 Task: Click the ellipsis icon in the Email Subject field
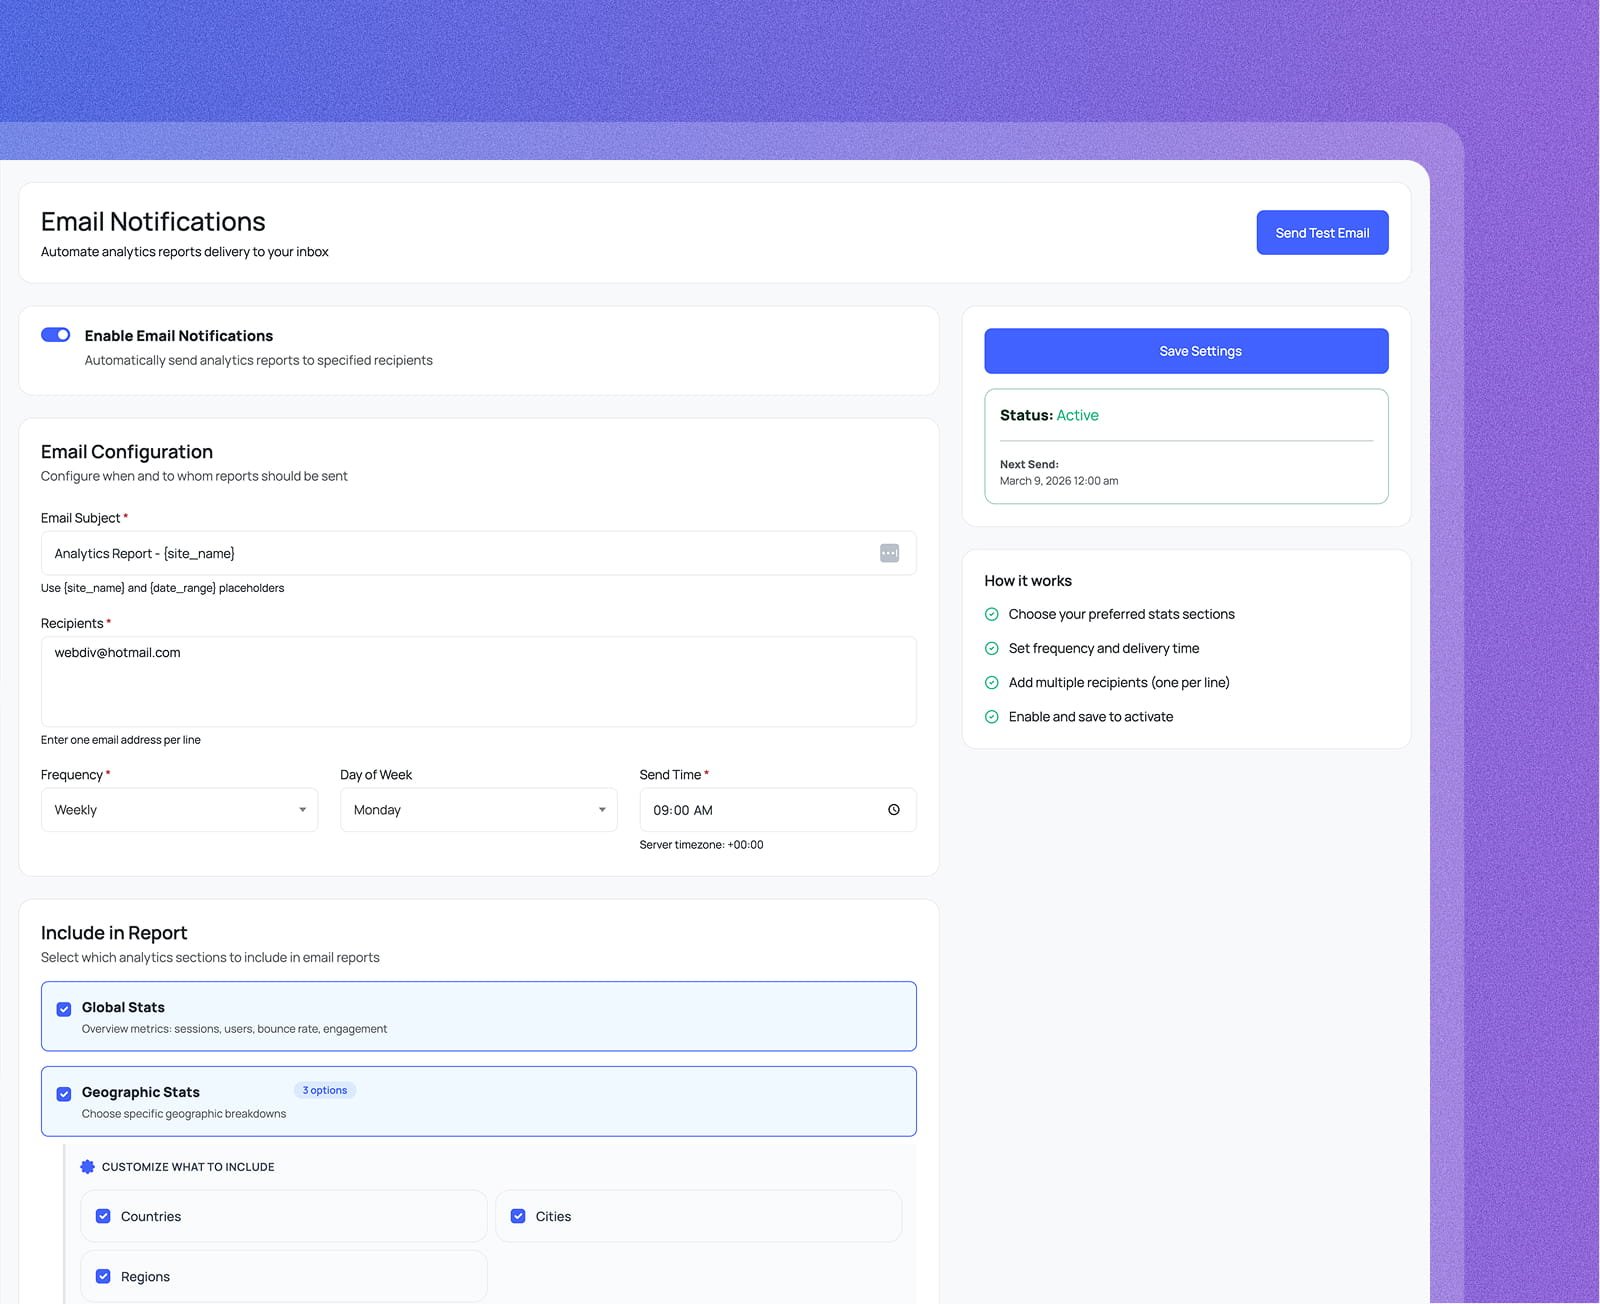889,552
